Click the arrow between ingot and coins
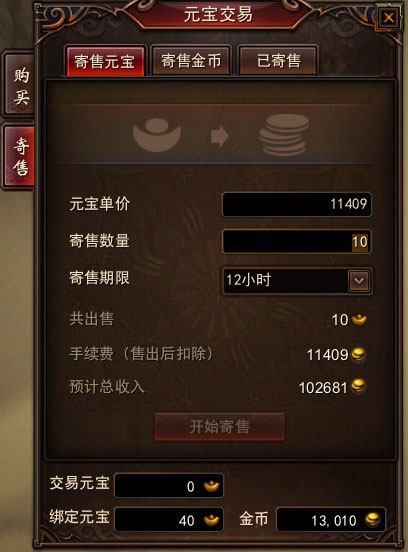The image size is (408, 552). [x=220, y=136]
